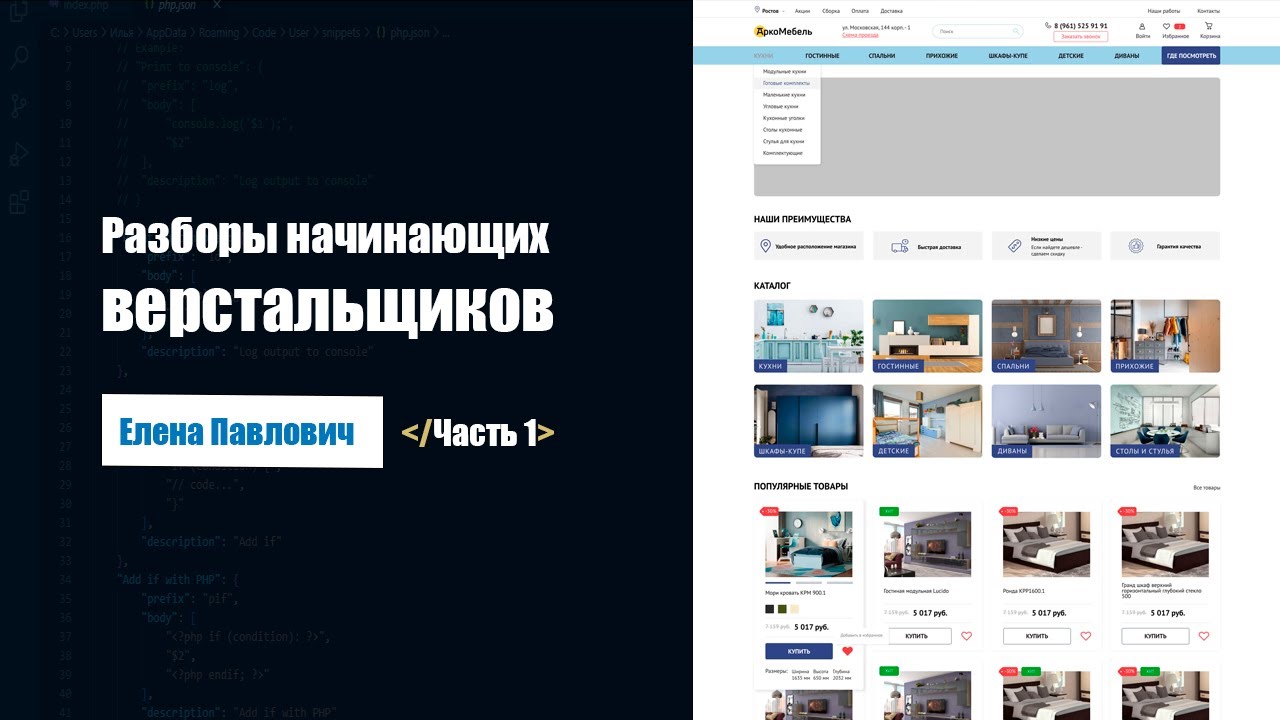Open the Акции link in top bar
1280x720 pixels.
pyautogui.click(x=803, y=11)
